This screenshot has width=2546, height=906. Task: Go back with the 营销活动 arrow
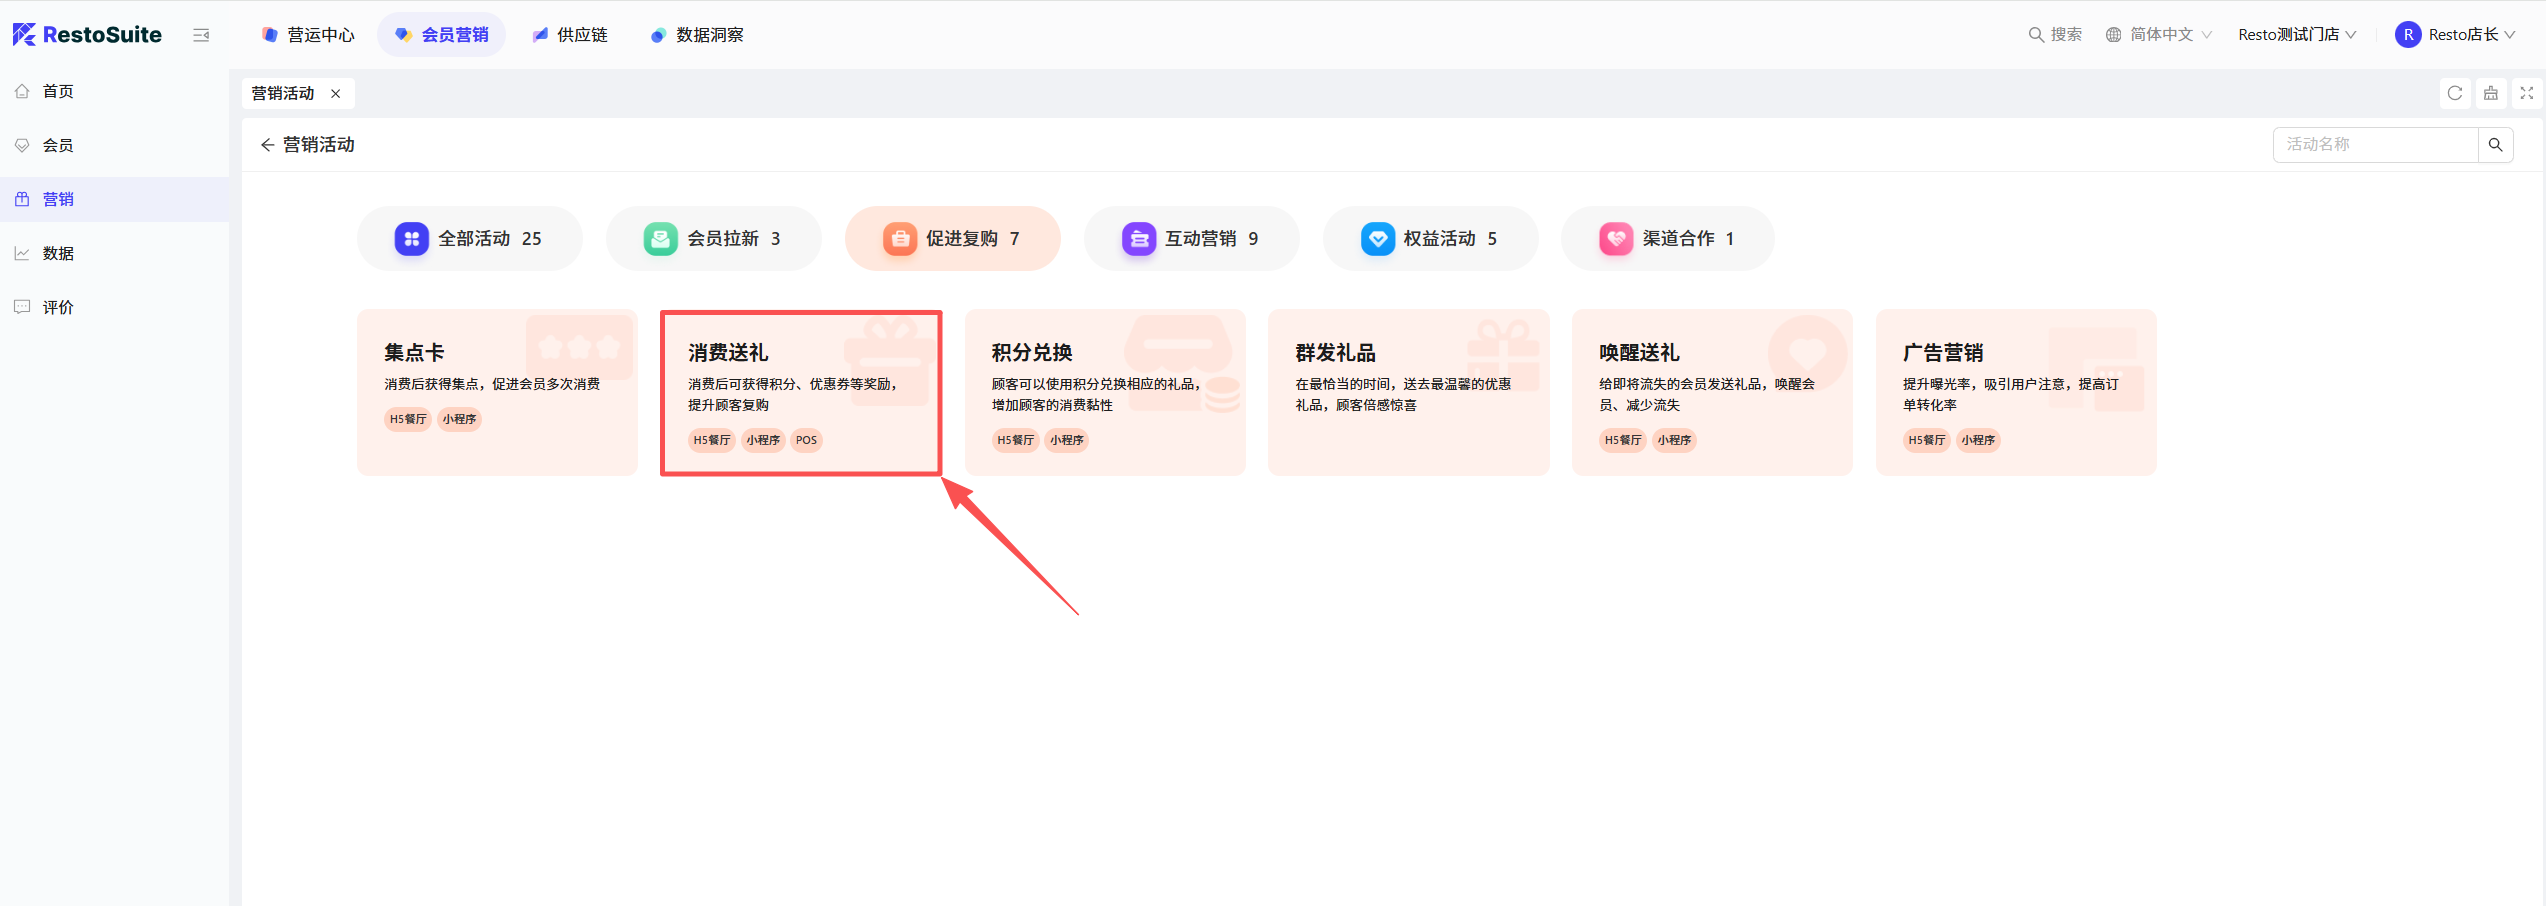click(x=267, y=145)
